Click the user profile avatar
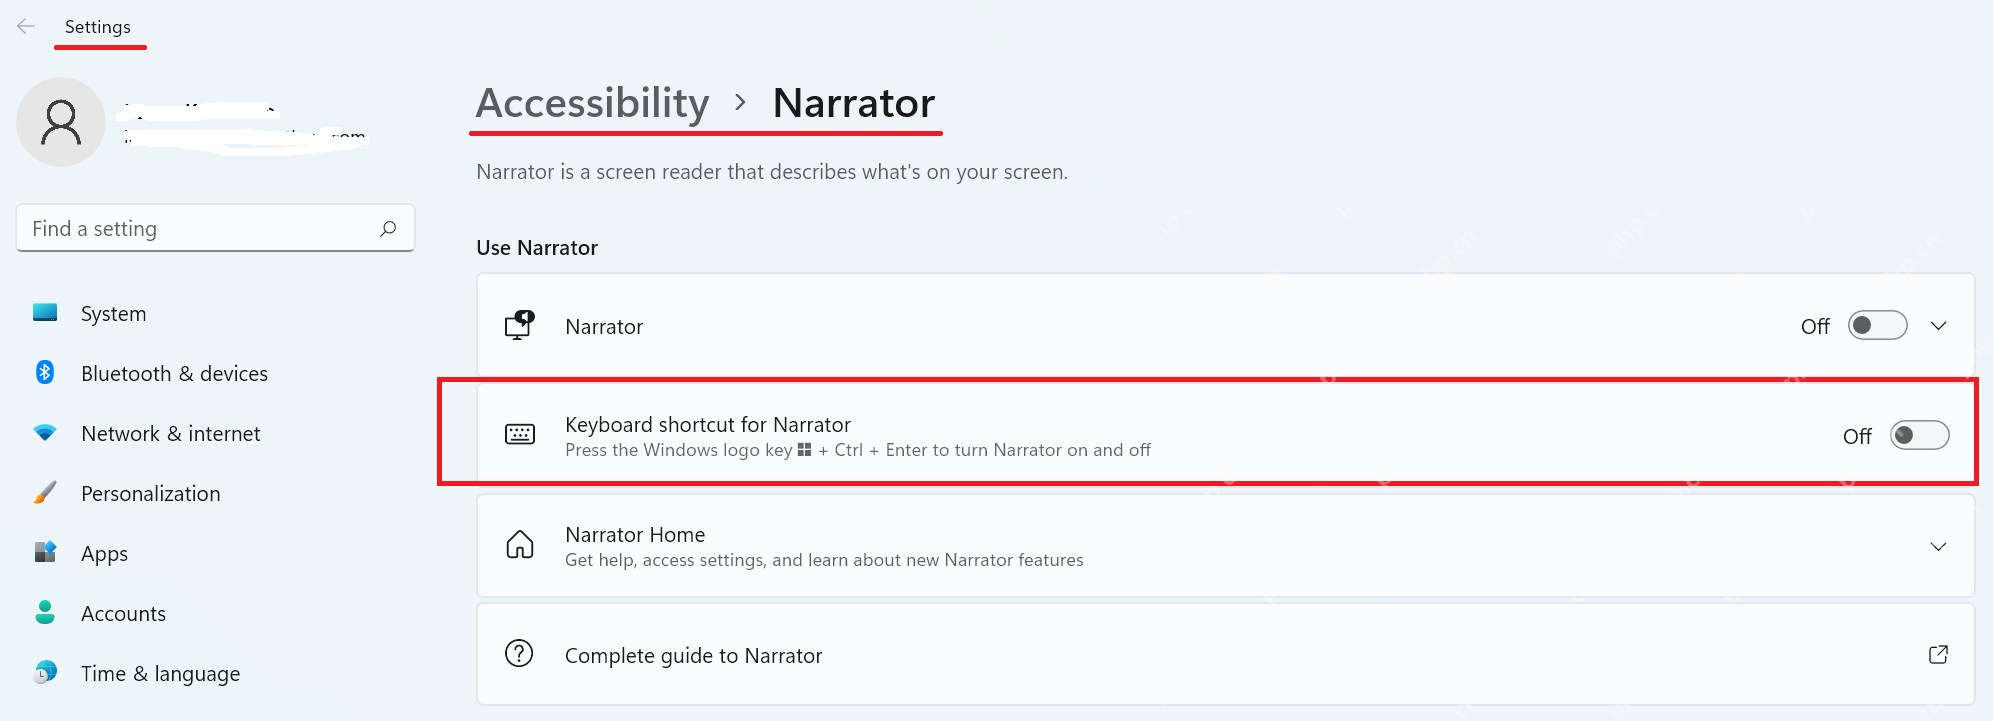Image resolution: width=1993 pixels, height=721 pixels. 61,122
